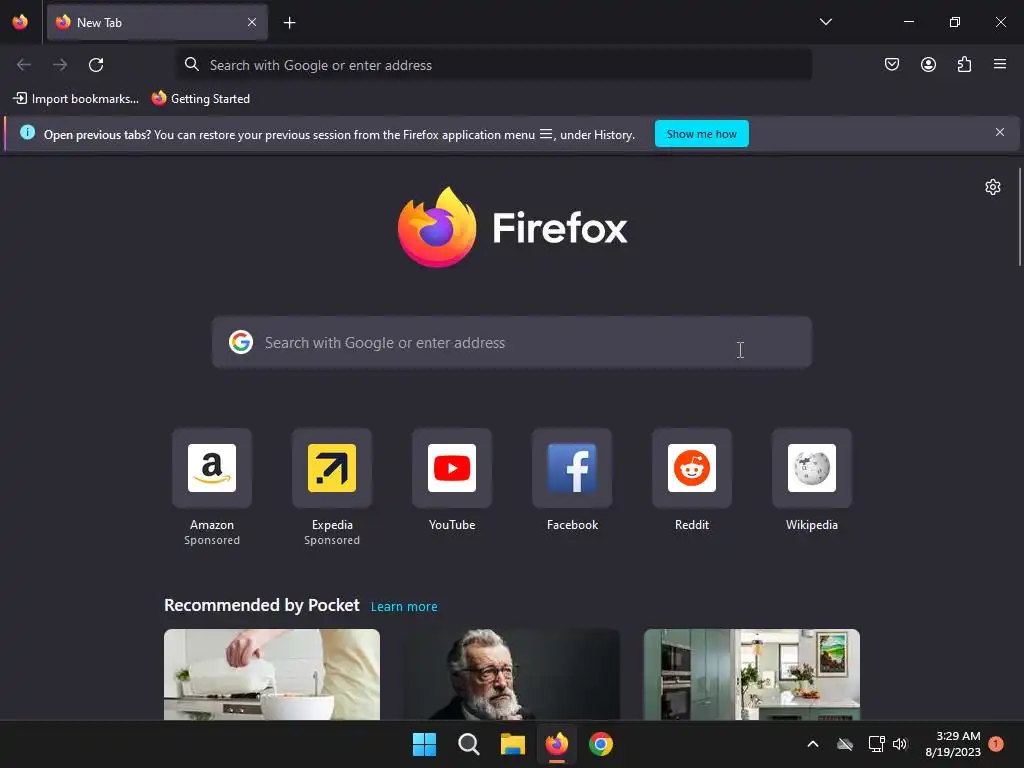
Task: Go back one page
Action: click(24, 65)
